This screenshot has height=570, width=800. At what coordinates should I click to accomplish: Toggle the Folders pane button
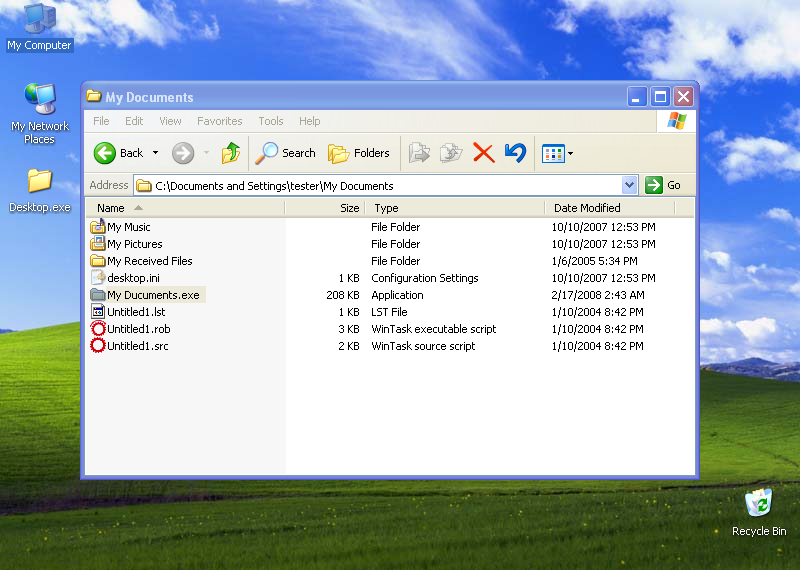[359, 153]
